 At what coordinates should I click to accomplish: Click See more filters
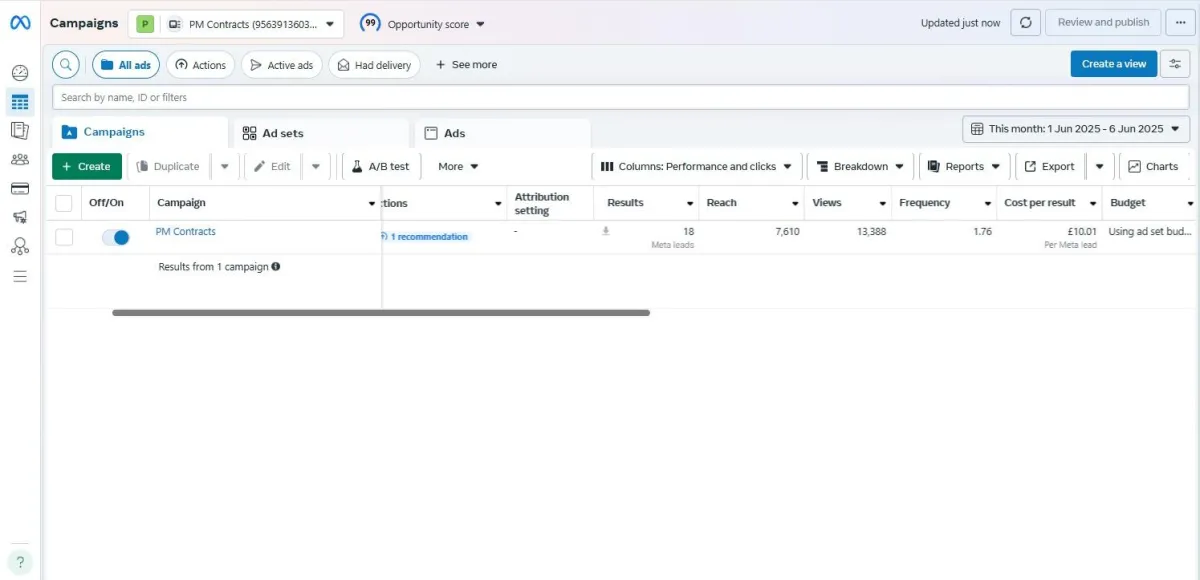tap(466, 65)
